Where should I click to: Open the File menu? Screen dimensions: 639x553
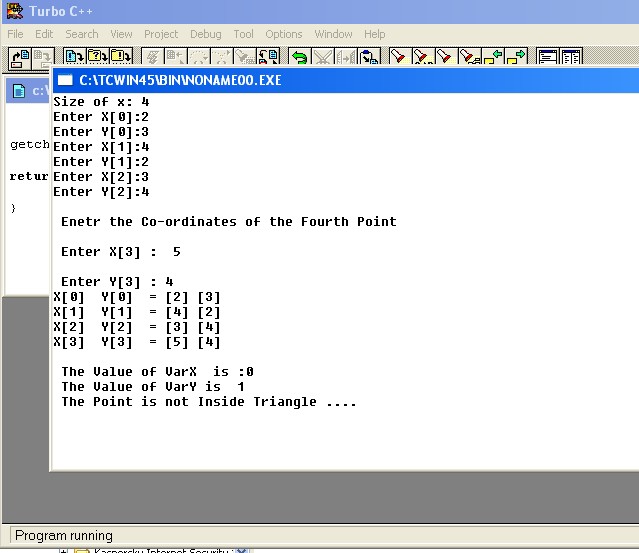point(15,34)
